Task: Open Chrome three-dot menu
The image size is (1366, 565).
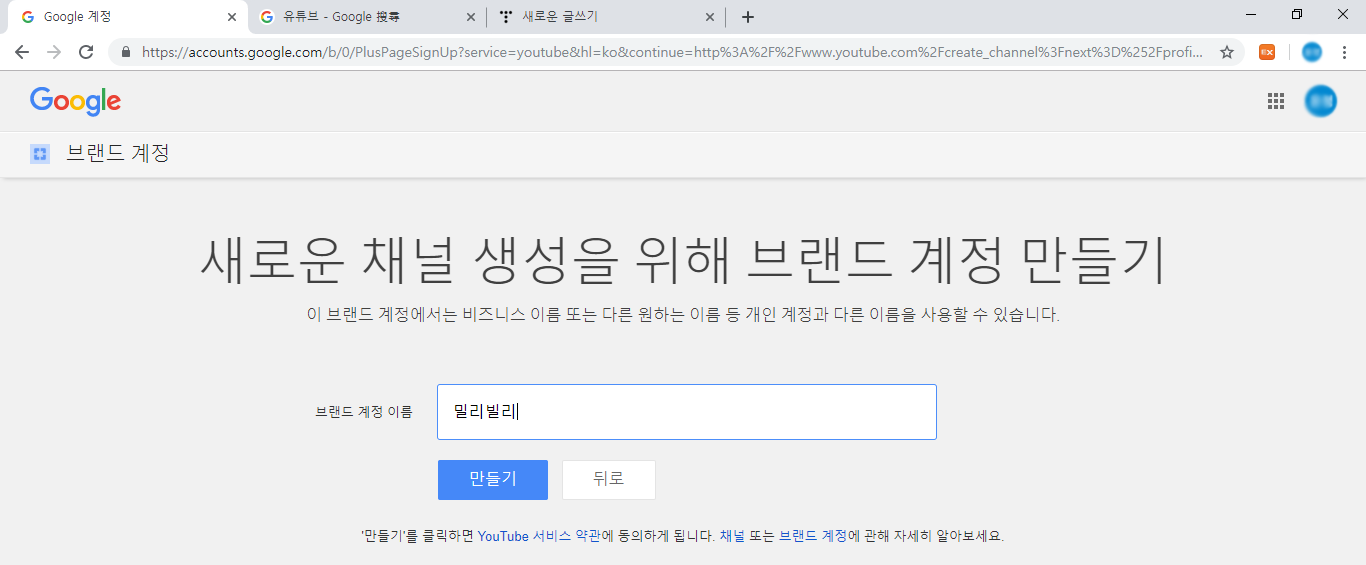Action: tap(1344, 52)
